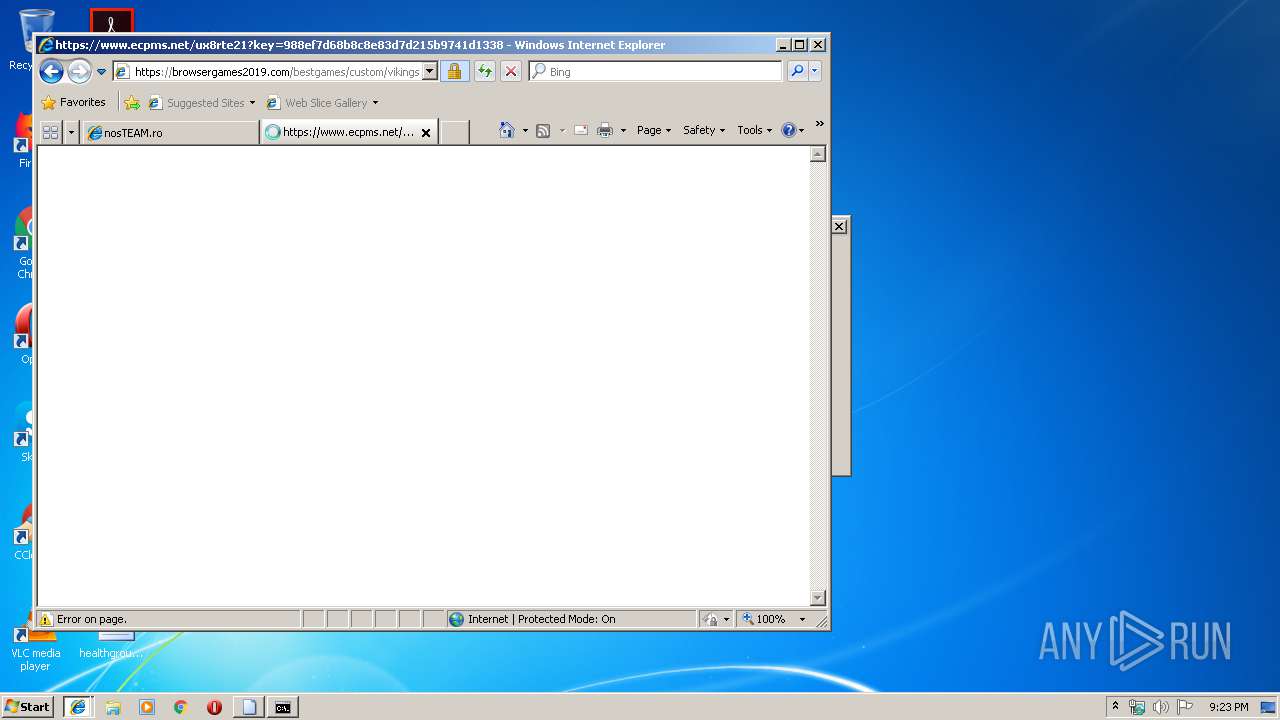The image size is (1280, 720).
Task: Launch Opera from the taskbar
Action: (x=214, y=707)
